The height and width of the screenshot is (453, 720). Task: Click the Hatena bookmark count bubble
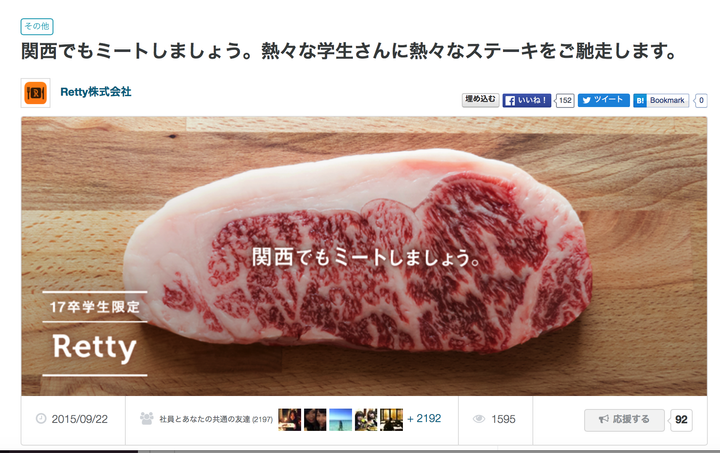[x=701, y=101]
